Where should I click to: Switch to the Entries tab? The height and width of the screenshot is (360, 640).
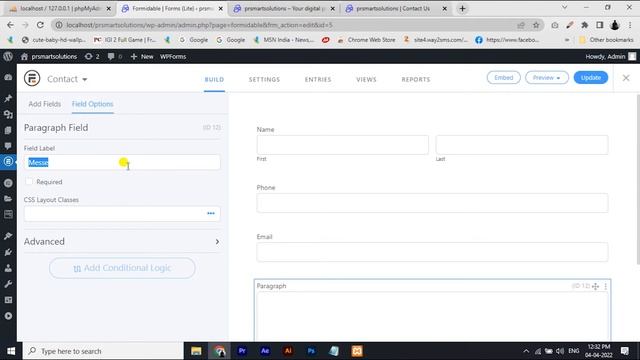(x=318, y=79)
